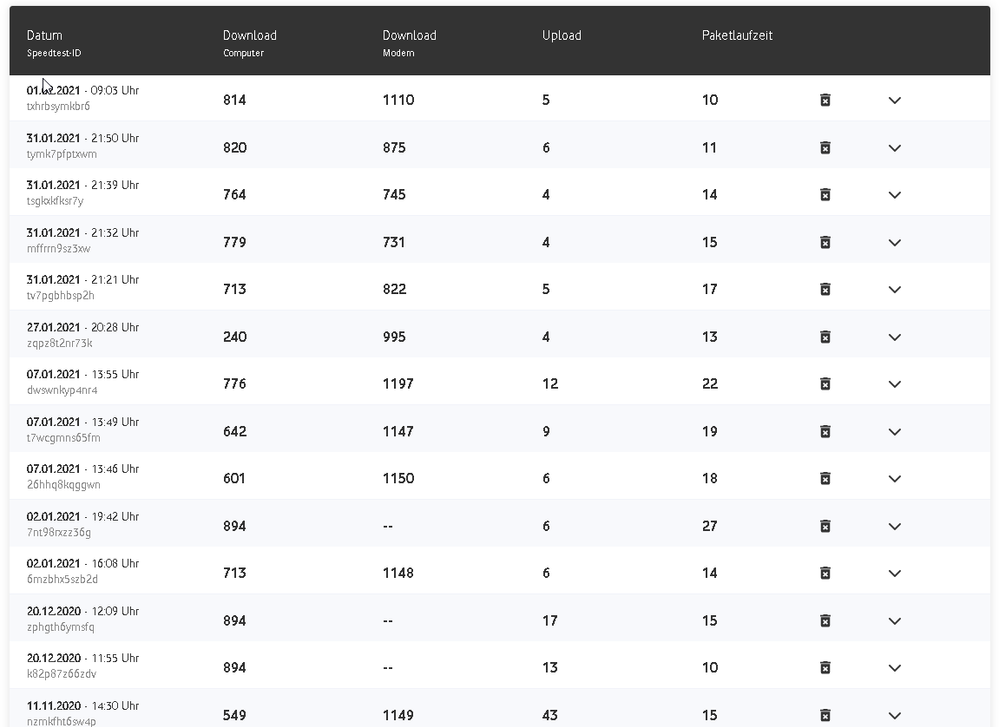Remove speedtest zphgth6ymsfq via trash icon
Image resolution: width=999 pixels, height=727 pixels.
tap(825, 621)
